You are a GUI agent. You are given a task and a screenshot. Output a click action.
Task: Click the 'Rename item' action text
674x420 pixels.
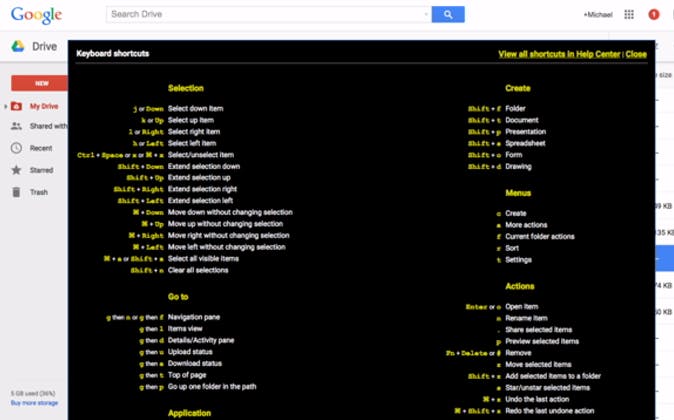pyautogui.click(x=526, y=319)
